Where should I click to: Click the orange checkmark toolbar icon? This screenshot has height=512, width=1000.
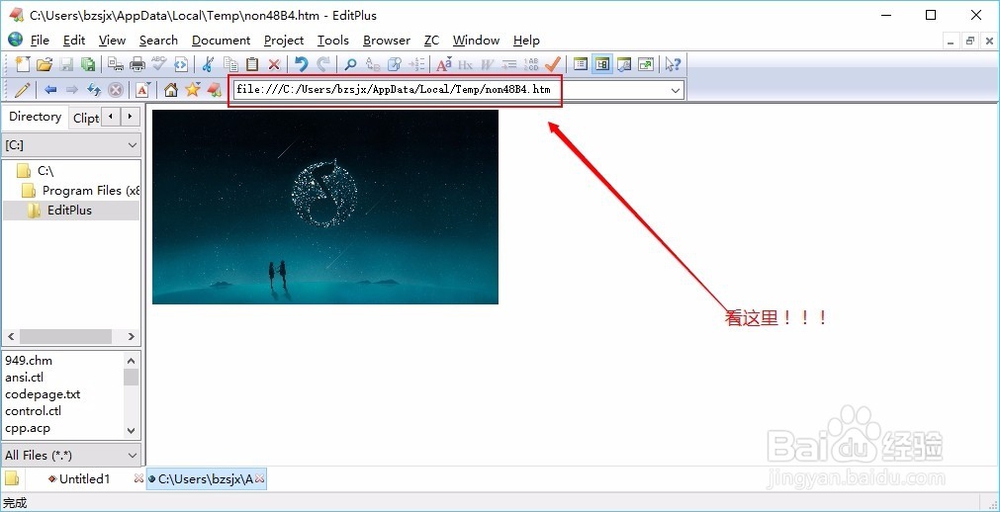pyautogui.click(x=552, y=64)
